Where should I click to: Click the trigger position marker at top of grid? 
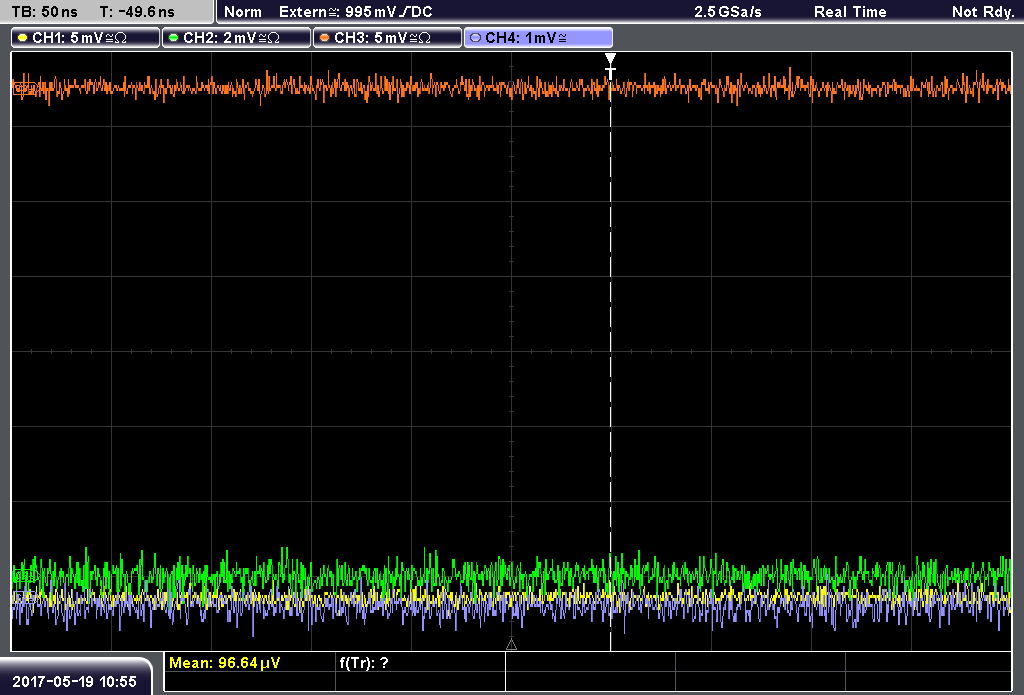pos(610,59)
